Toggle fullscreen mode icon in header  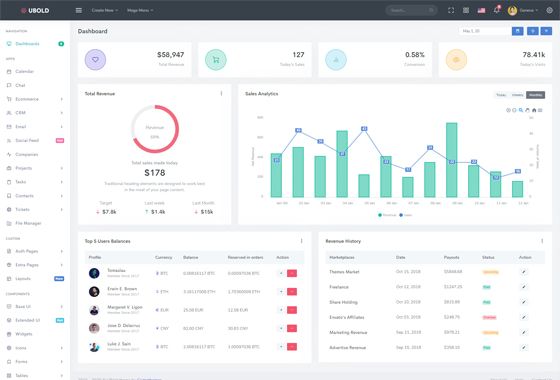coord(451,10)
